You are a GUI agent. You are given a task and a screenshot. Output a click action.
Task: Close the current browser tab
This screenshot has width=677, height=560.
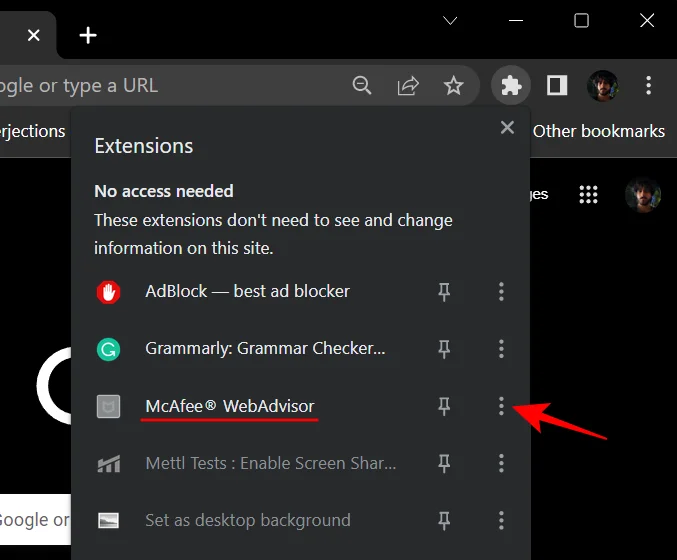(34, 35)
